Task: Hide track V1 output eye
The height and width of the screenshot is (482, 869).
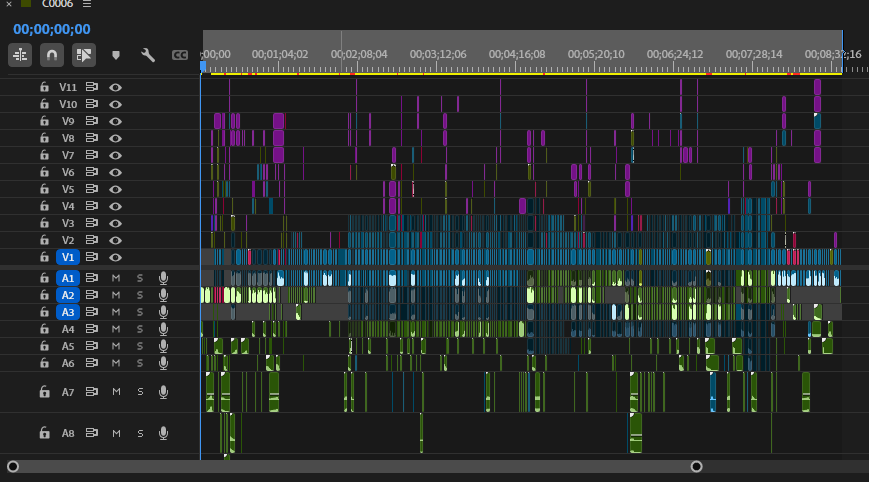Action: [x=115, y=257]
